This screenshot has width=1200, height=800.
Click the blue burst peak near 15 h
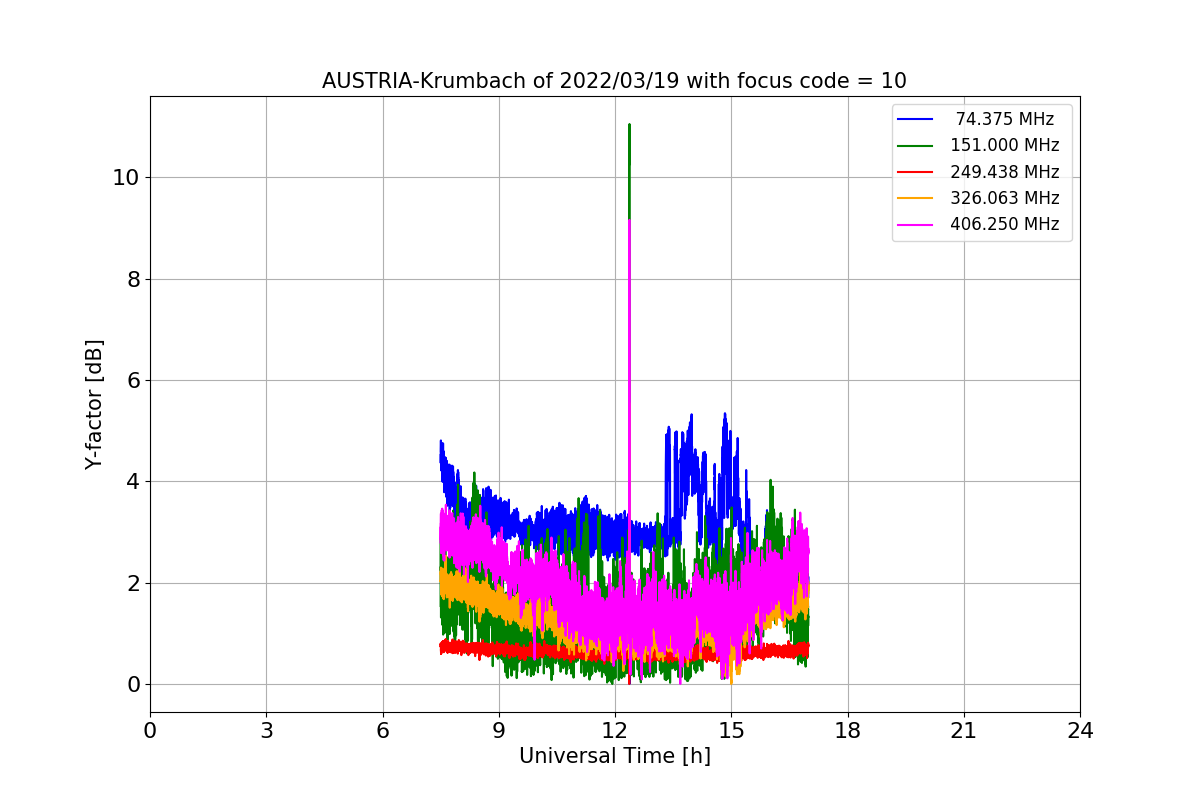pos(725,414)
